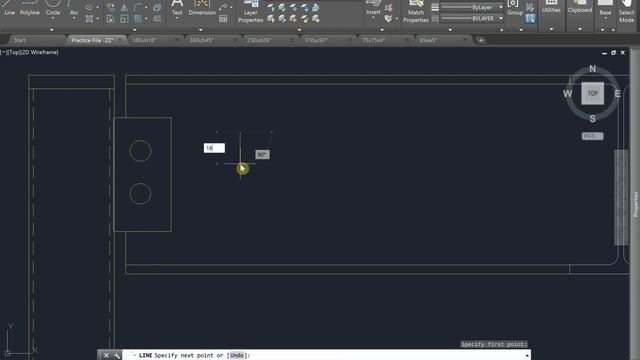Activate the Fillet modify tool
Screen dimensions: 640x360
pos(138,7)
